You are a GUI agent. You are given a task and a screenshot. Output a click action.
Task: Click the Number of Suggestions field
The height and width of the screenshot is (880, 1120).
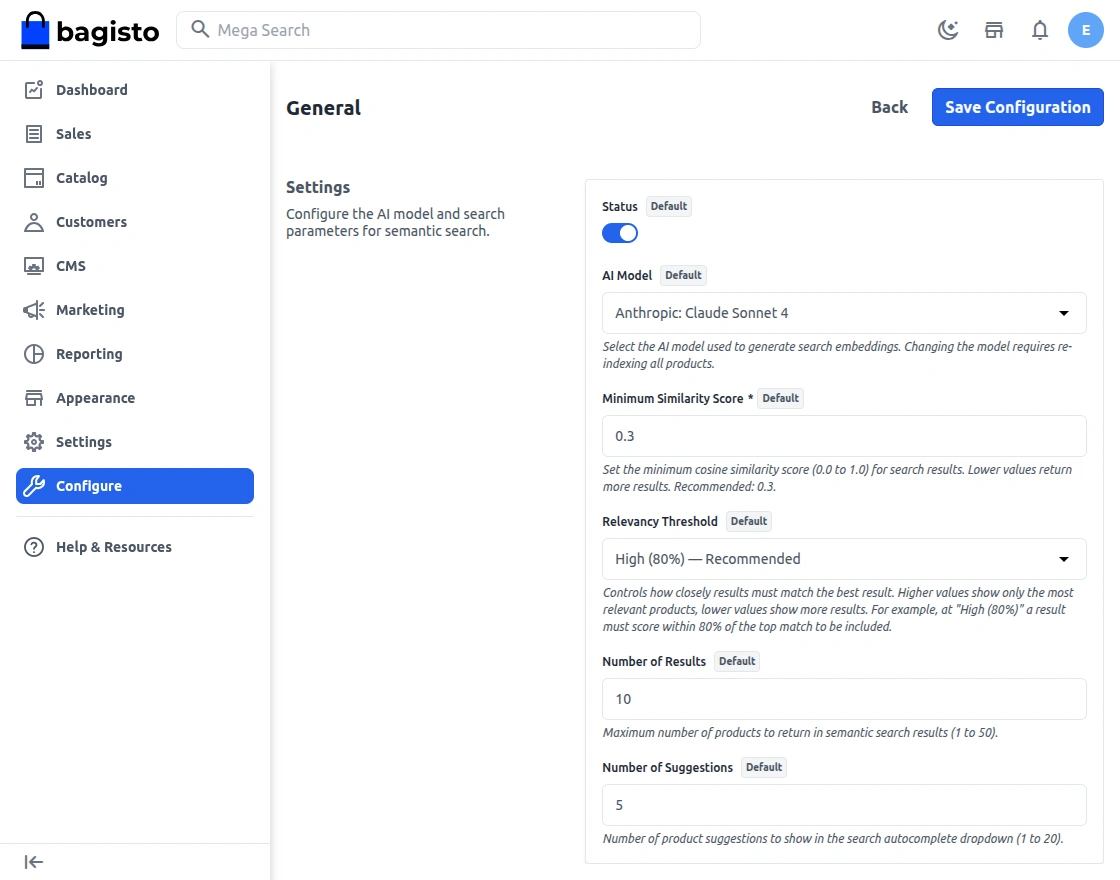844,805
